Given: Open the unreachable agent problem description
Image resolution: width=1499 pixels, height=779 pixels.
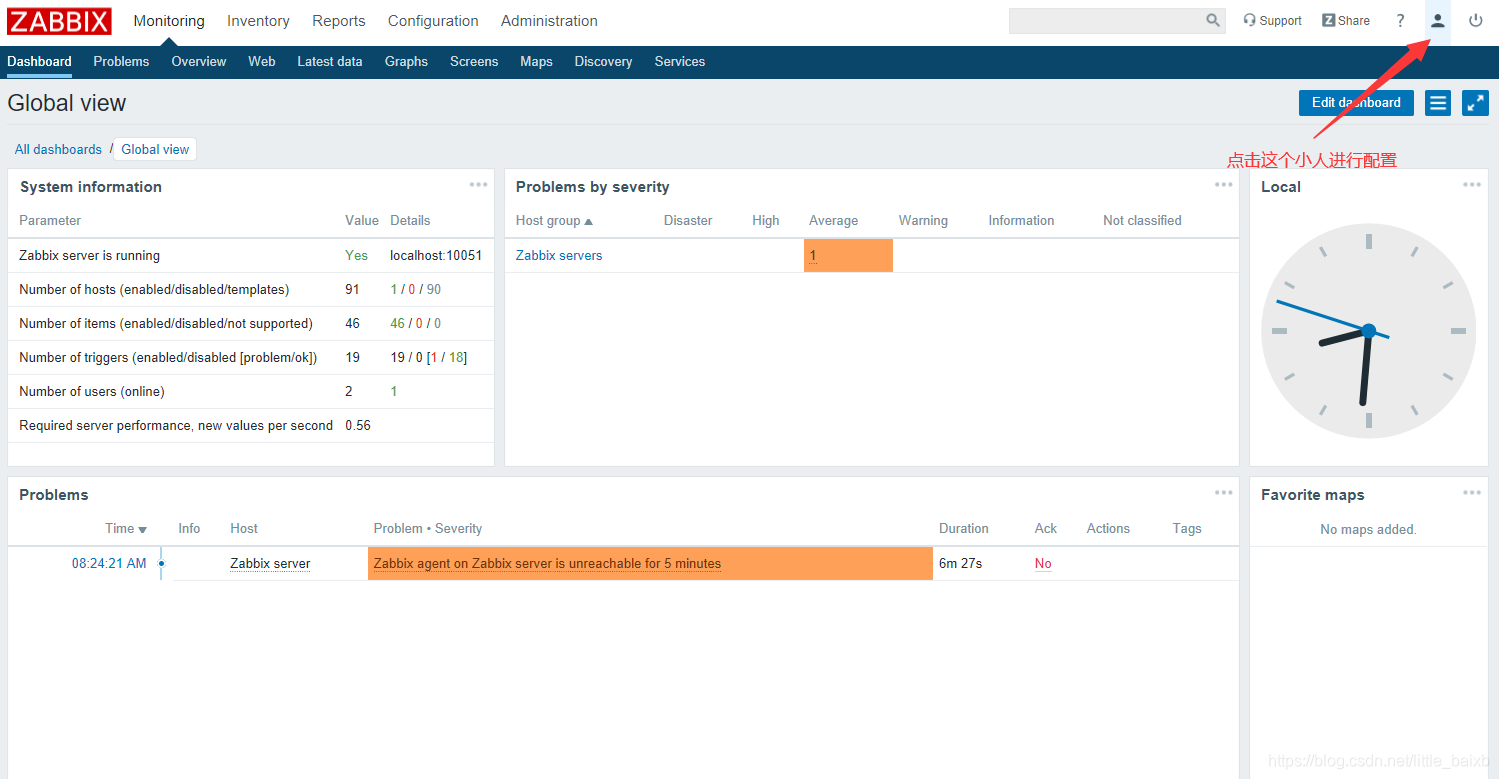Looking at the screenshot, I should tap(547, 564).
